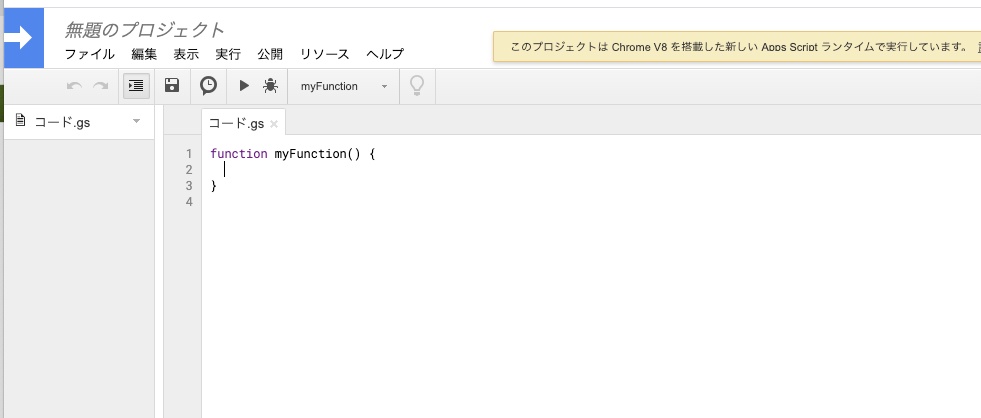Screen dimensions: 981x418
Task: Open the ファイル menu
Action: [x=89, y=54]
